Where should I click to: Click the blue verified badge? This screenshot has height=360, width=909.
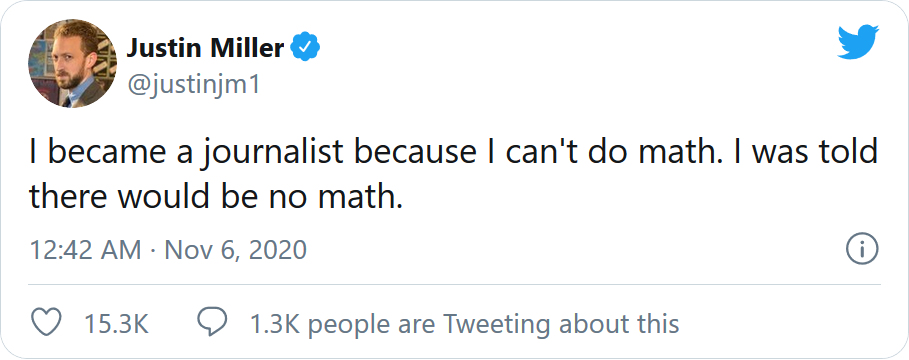pos(306,48)
